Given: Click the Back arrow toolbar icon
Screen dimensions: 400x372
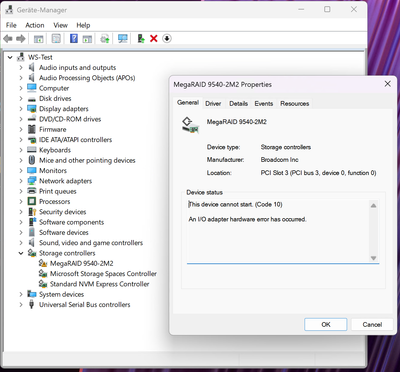Looking at the screenshot, I should (8, 39).
